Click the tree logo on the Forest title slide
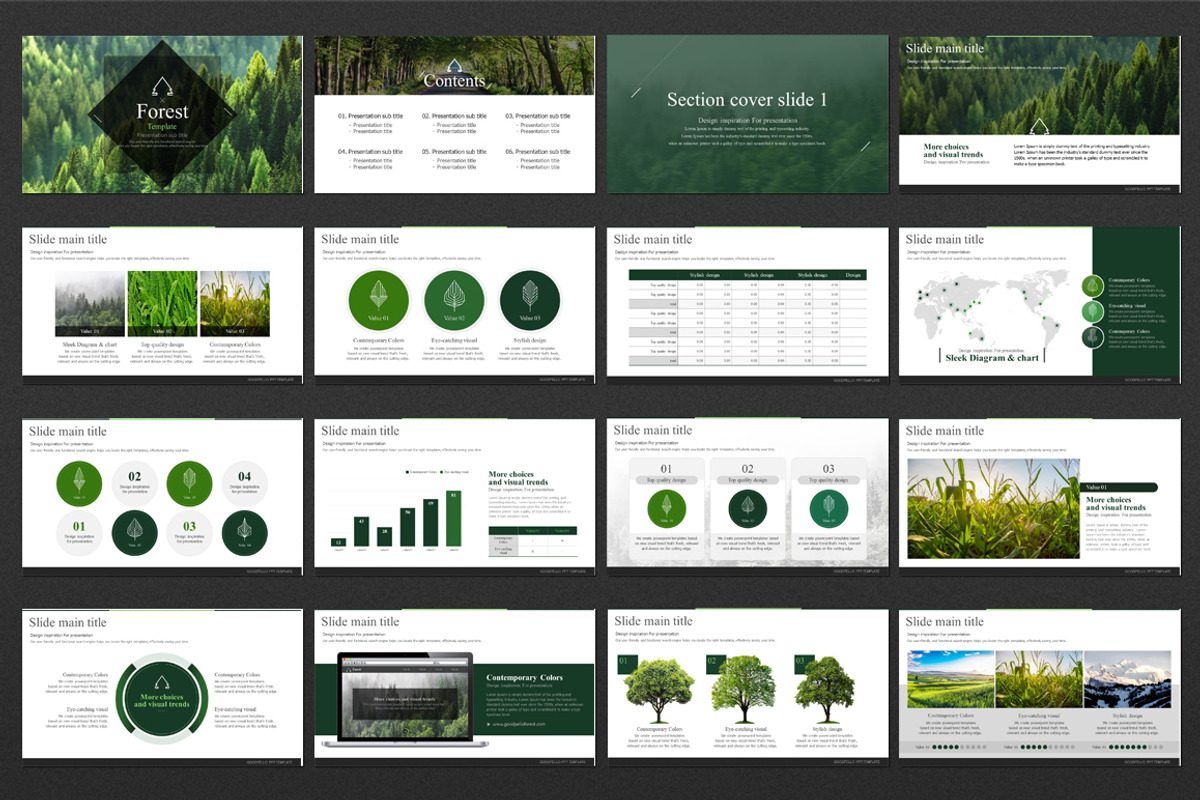 click(x=161, y=85)
